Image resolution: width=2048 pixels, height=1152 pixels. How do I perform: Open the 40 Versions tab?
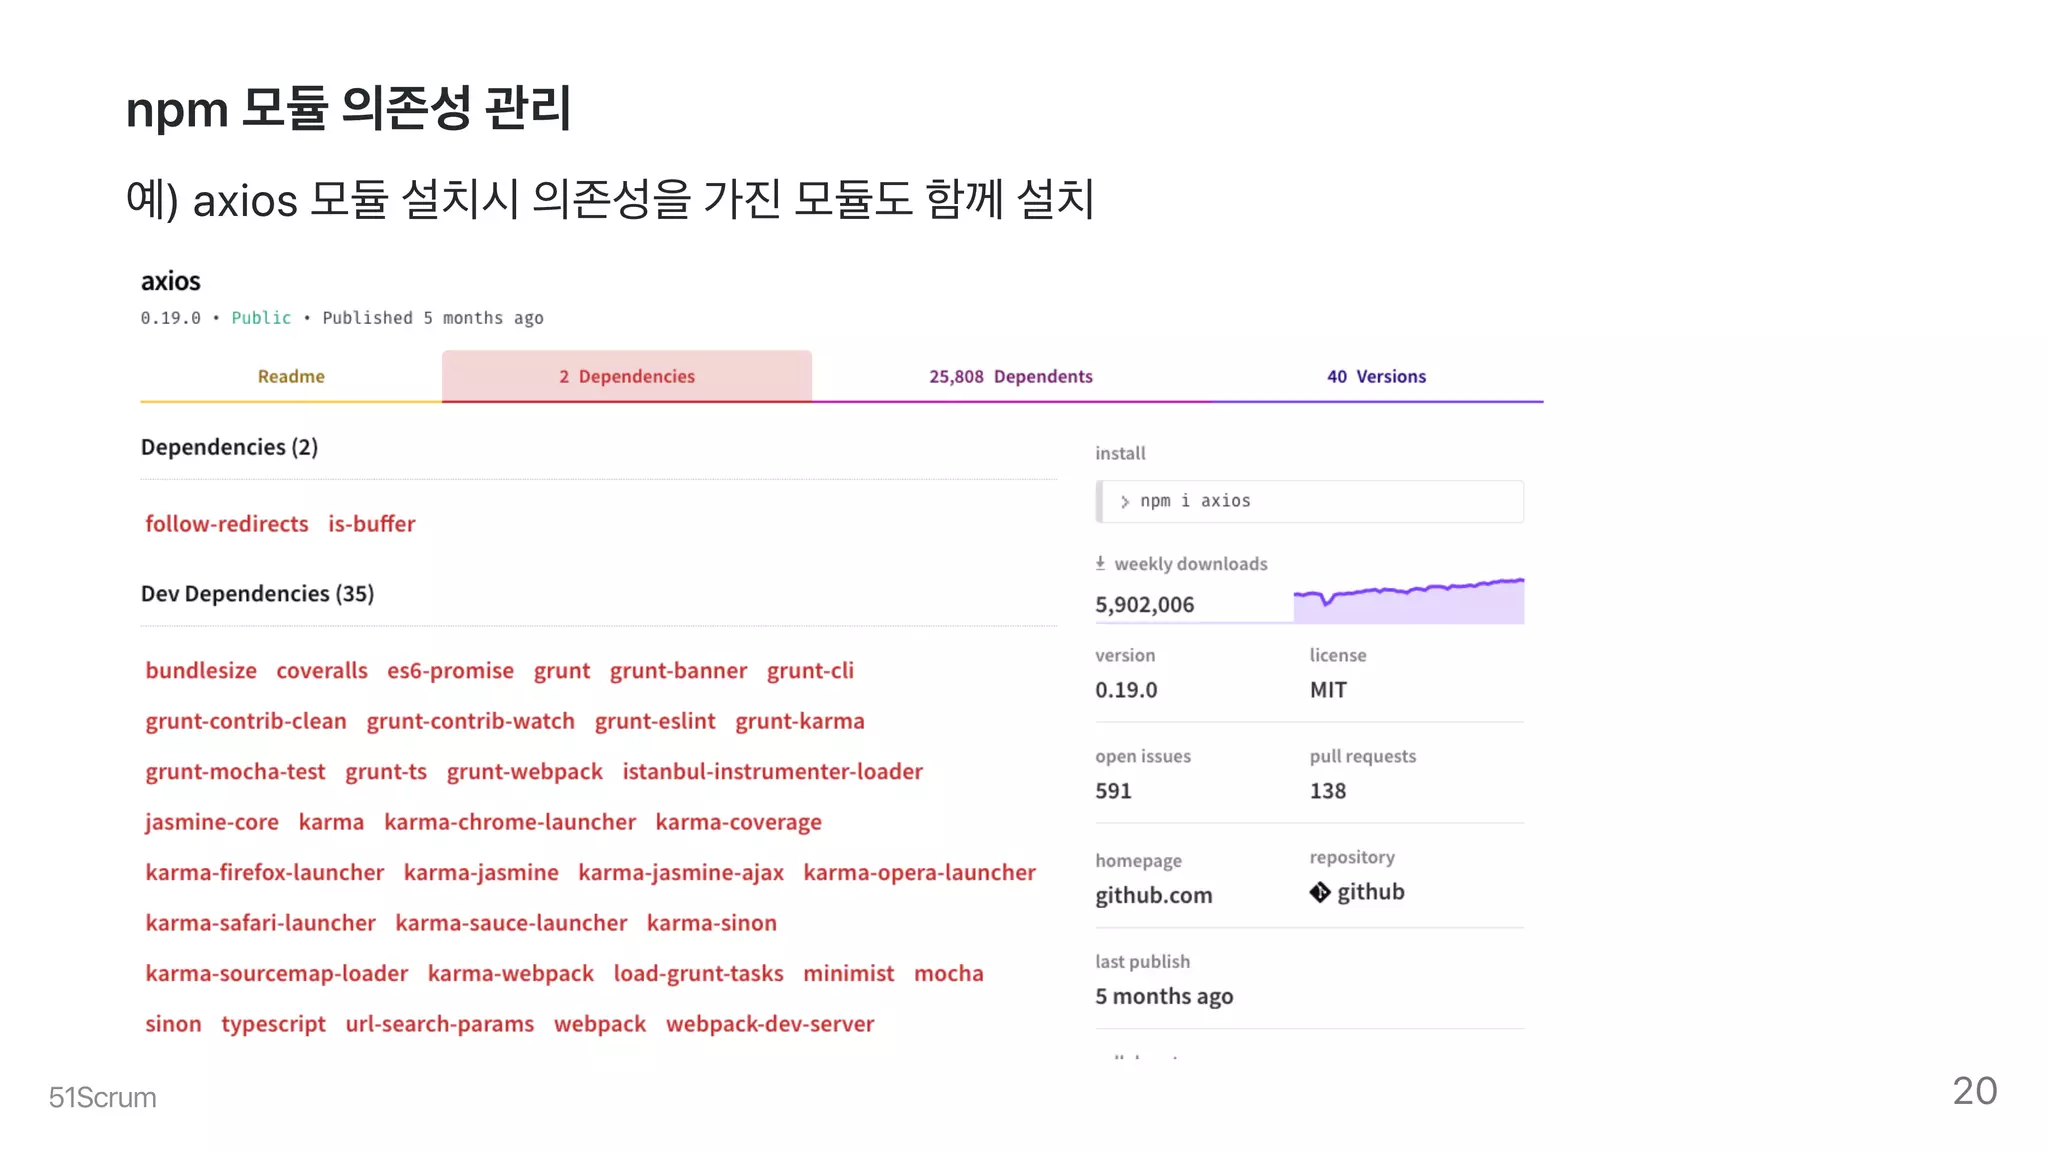coord(1377,376)
